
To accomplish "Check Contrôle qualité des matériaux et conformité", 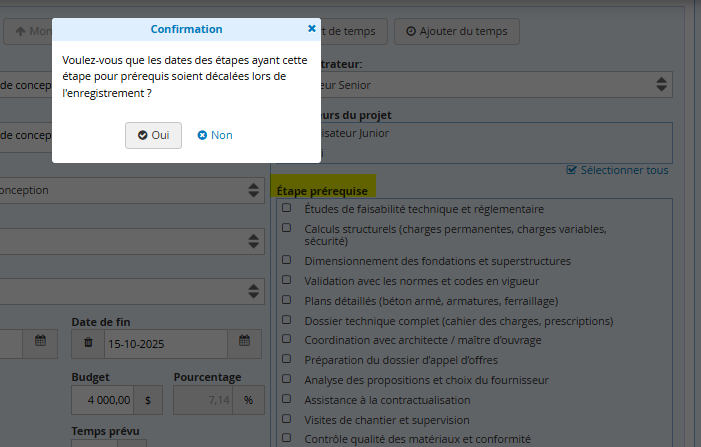I will [x=287, y=438].
